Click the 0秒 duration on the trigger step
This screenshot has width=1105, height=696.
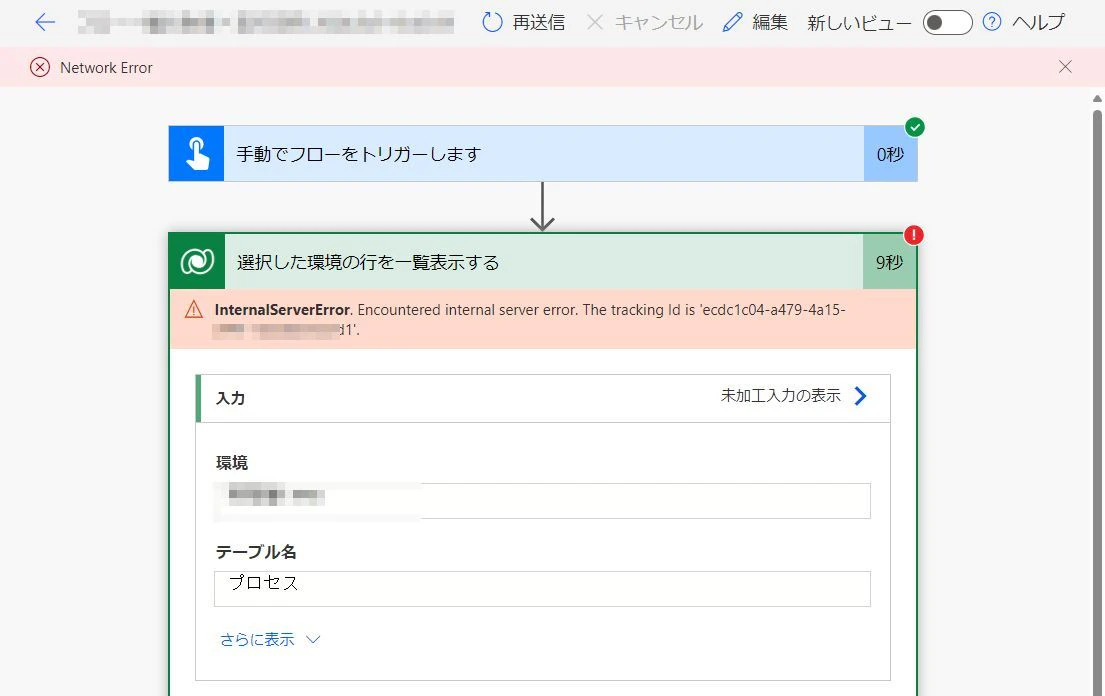pos(891,154)
